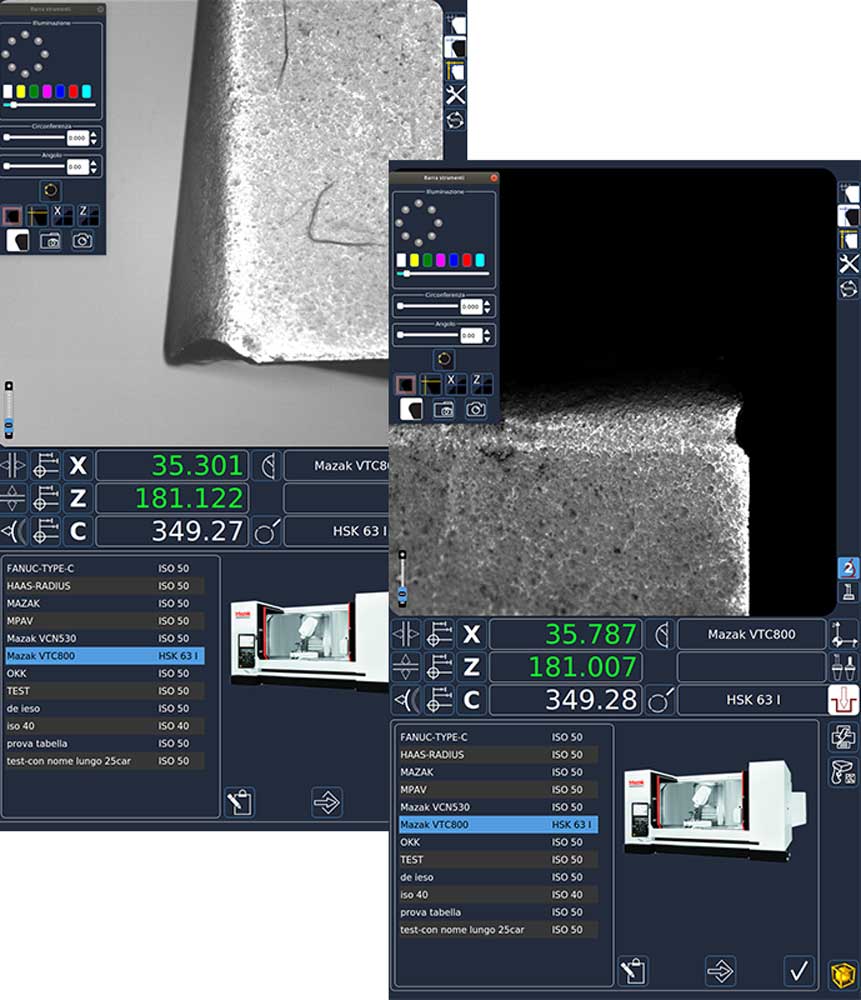Viewport: 861px width, 1000px height.
Task: Pick the magenta illumination color in the front window
Action: coord(440,260)
